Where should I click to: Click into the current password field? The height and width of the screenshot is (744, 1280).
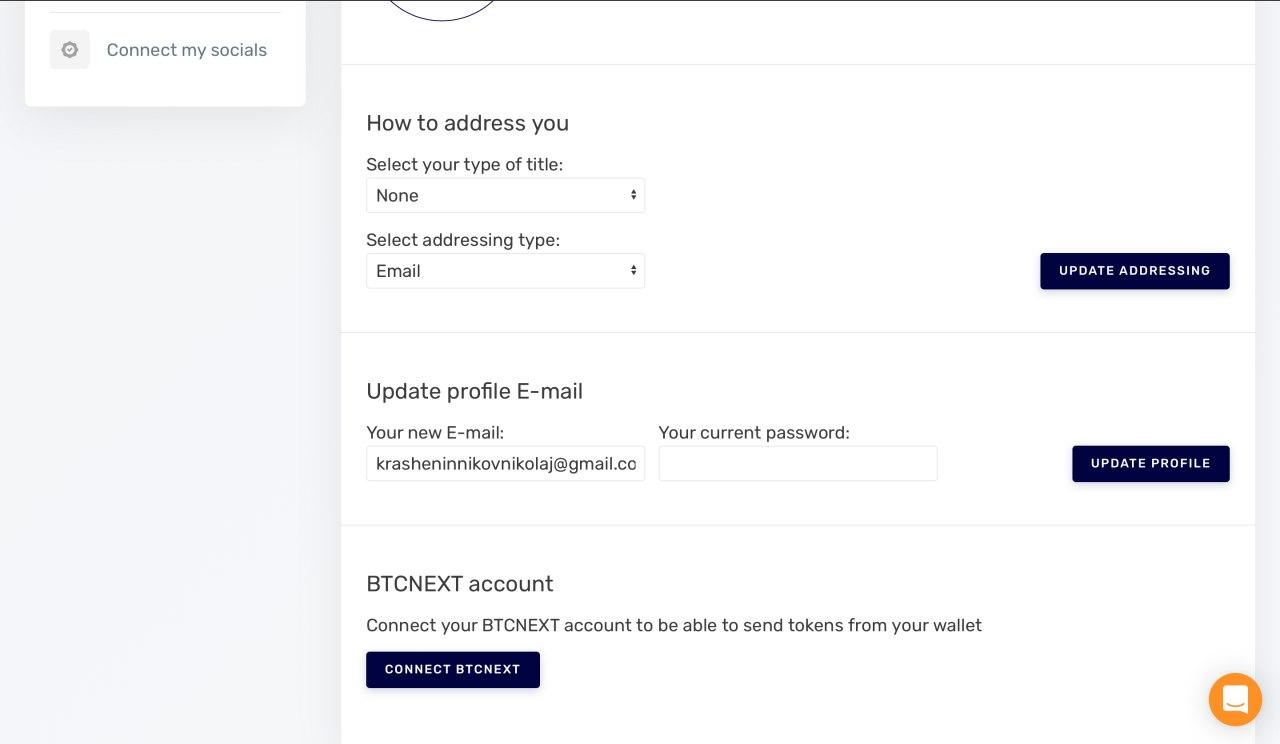[797, 464]
